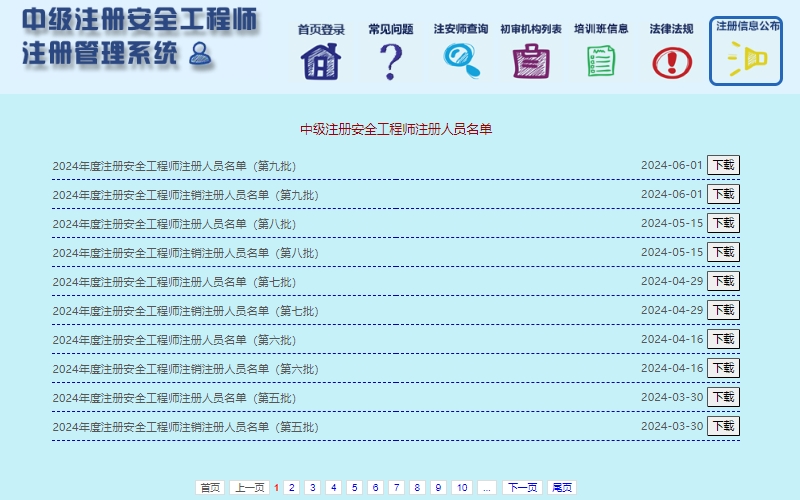Open 法律法规 exclamation icon

click(671, 62)
